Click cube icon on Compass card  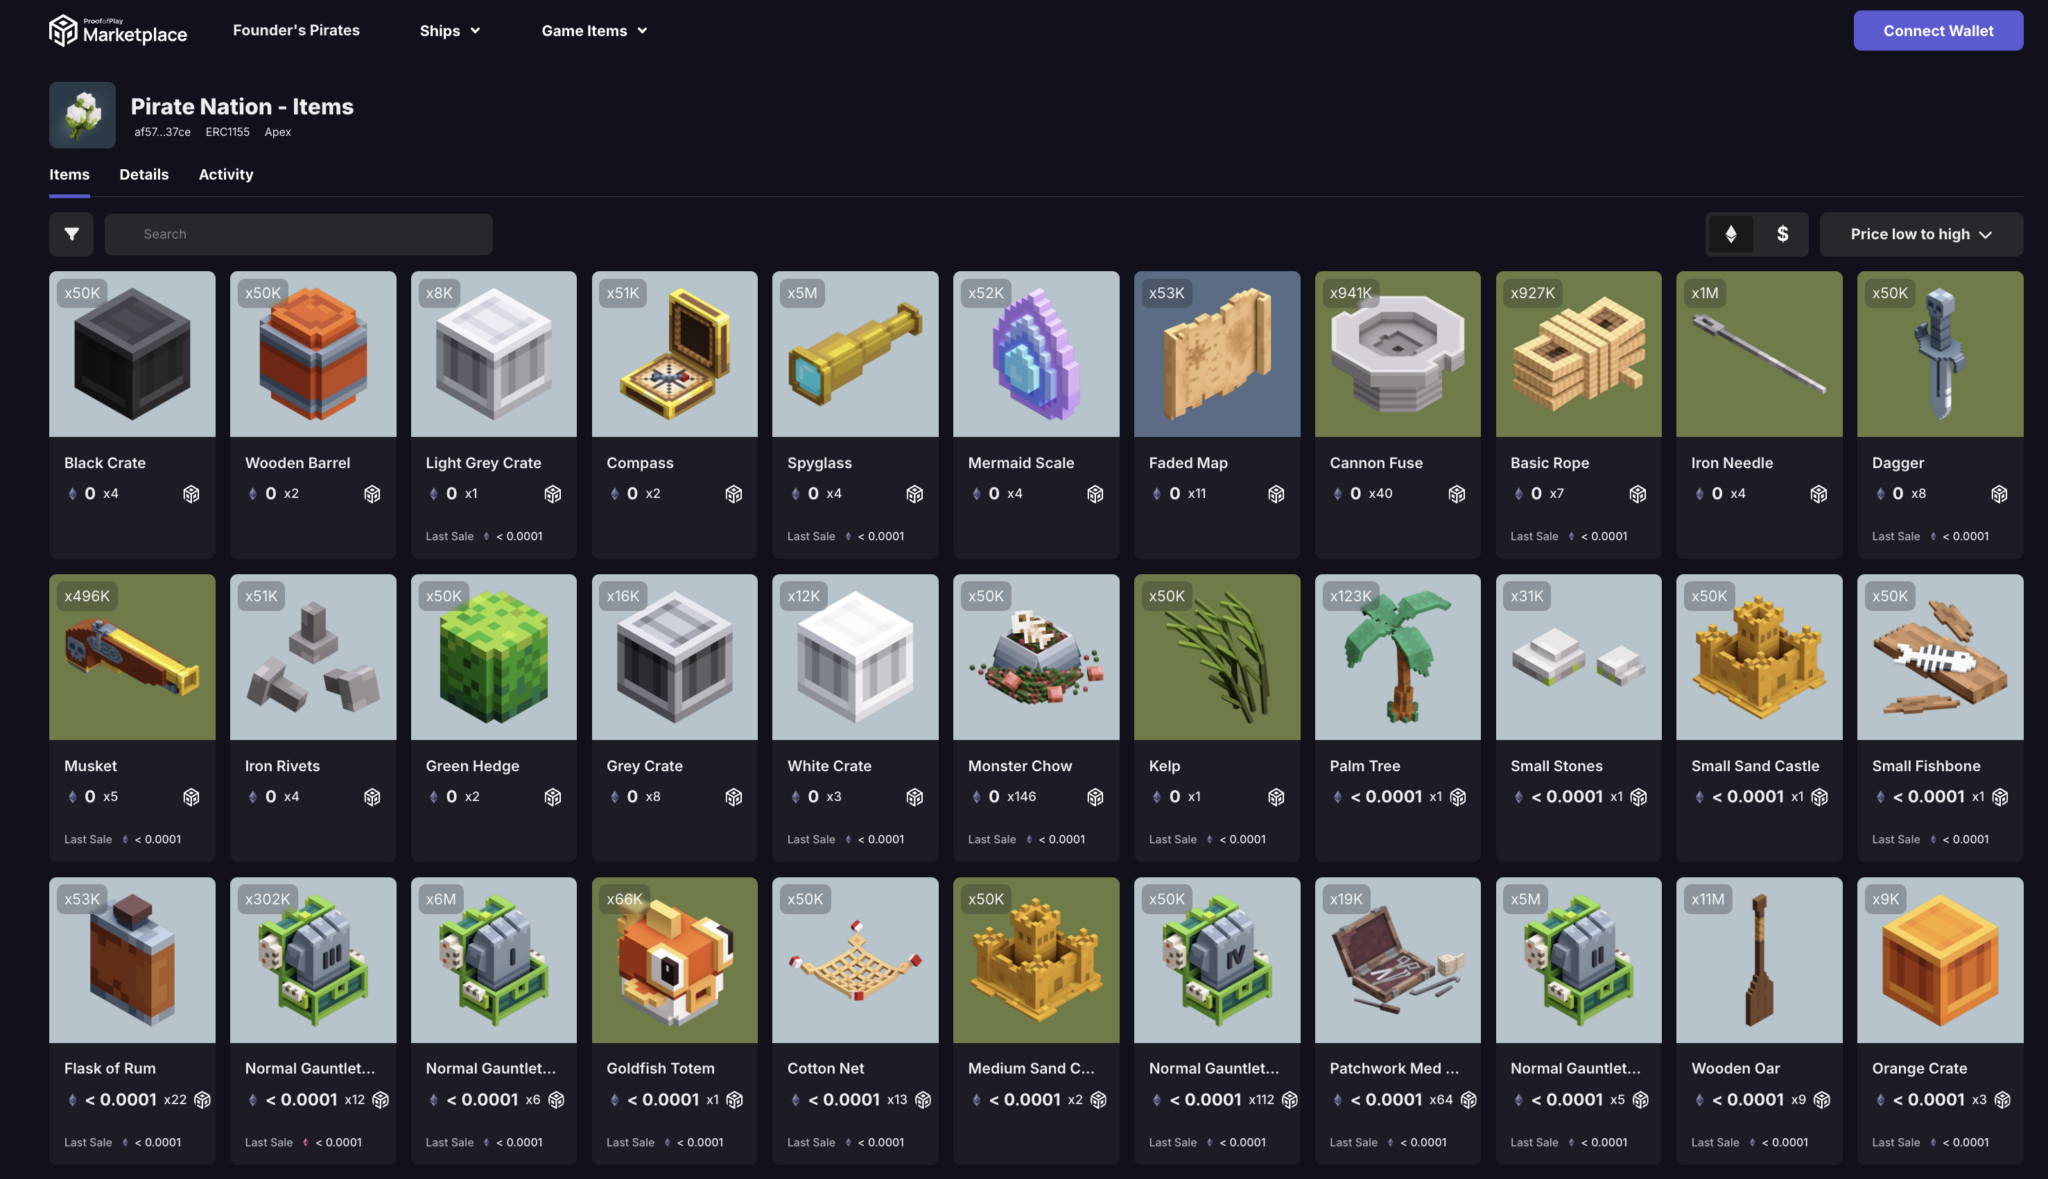(733, 494)
